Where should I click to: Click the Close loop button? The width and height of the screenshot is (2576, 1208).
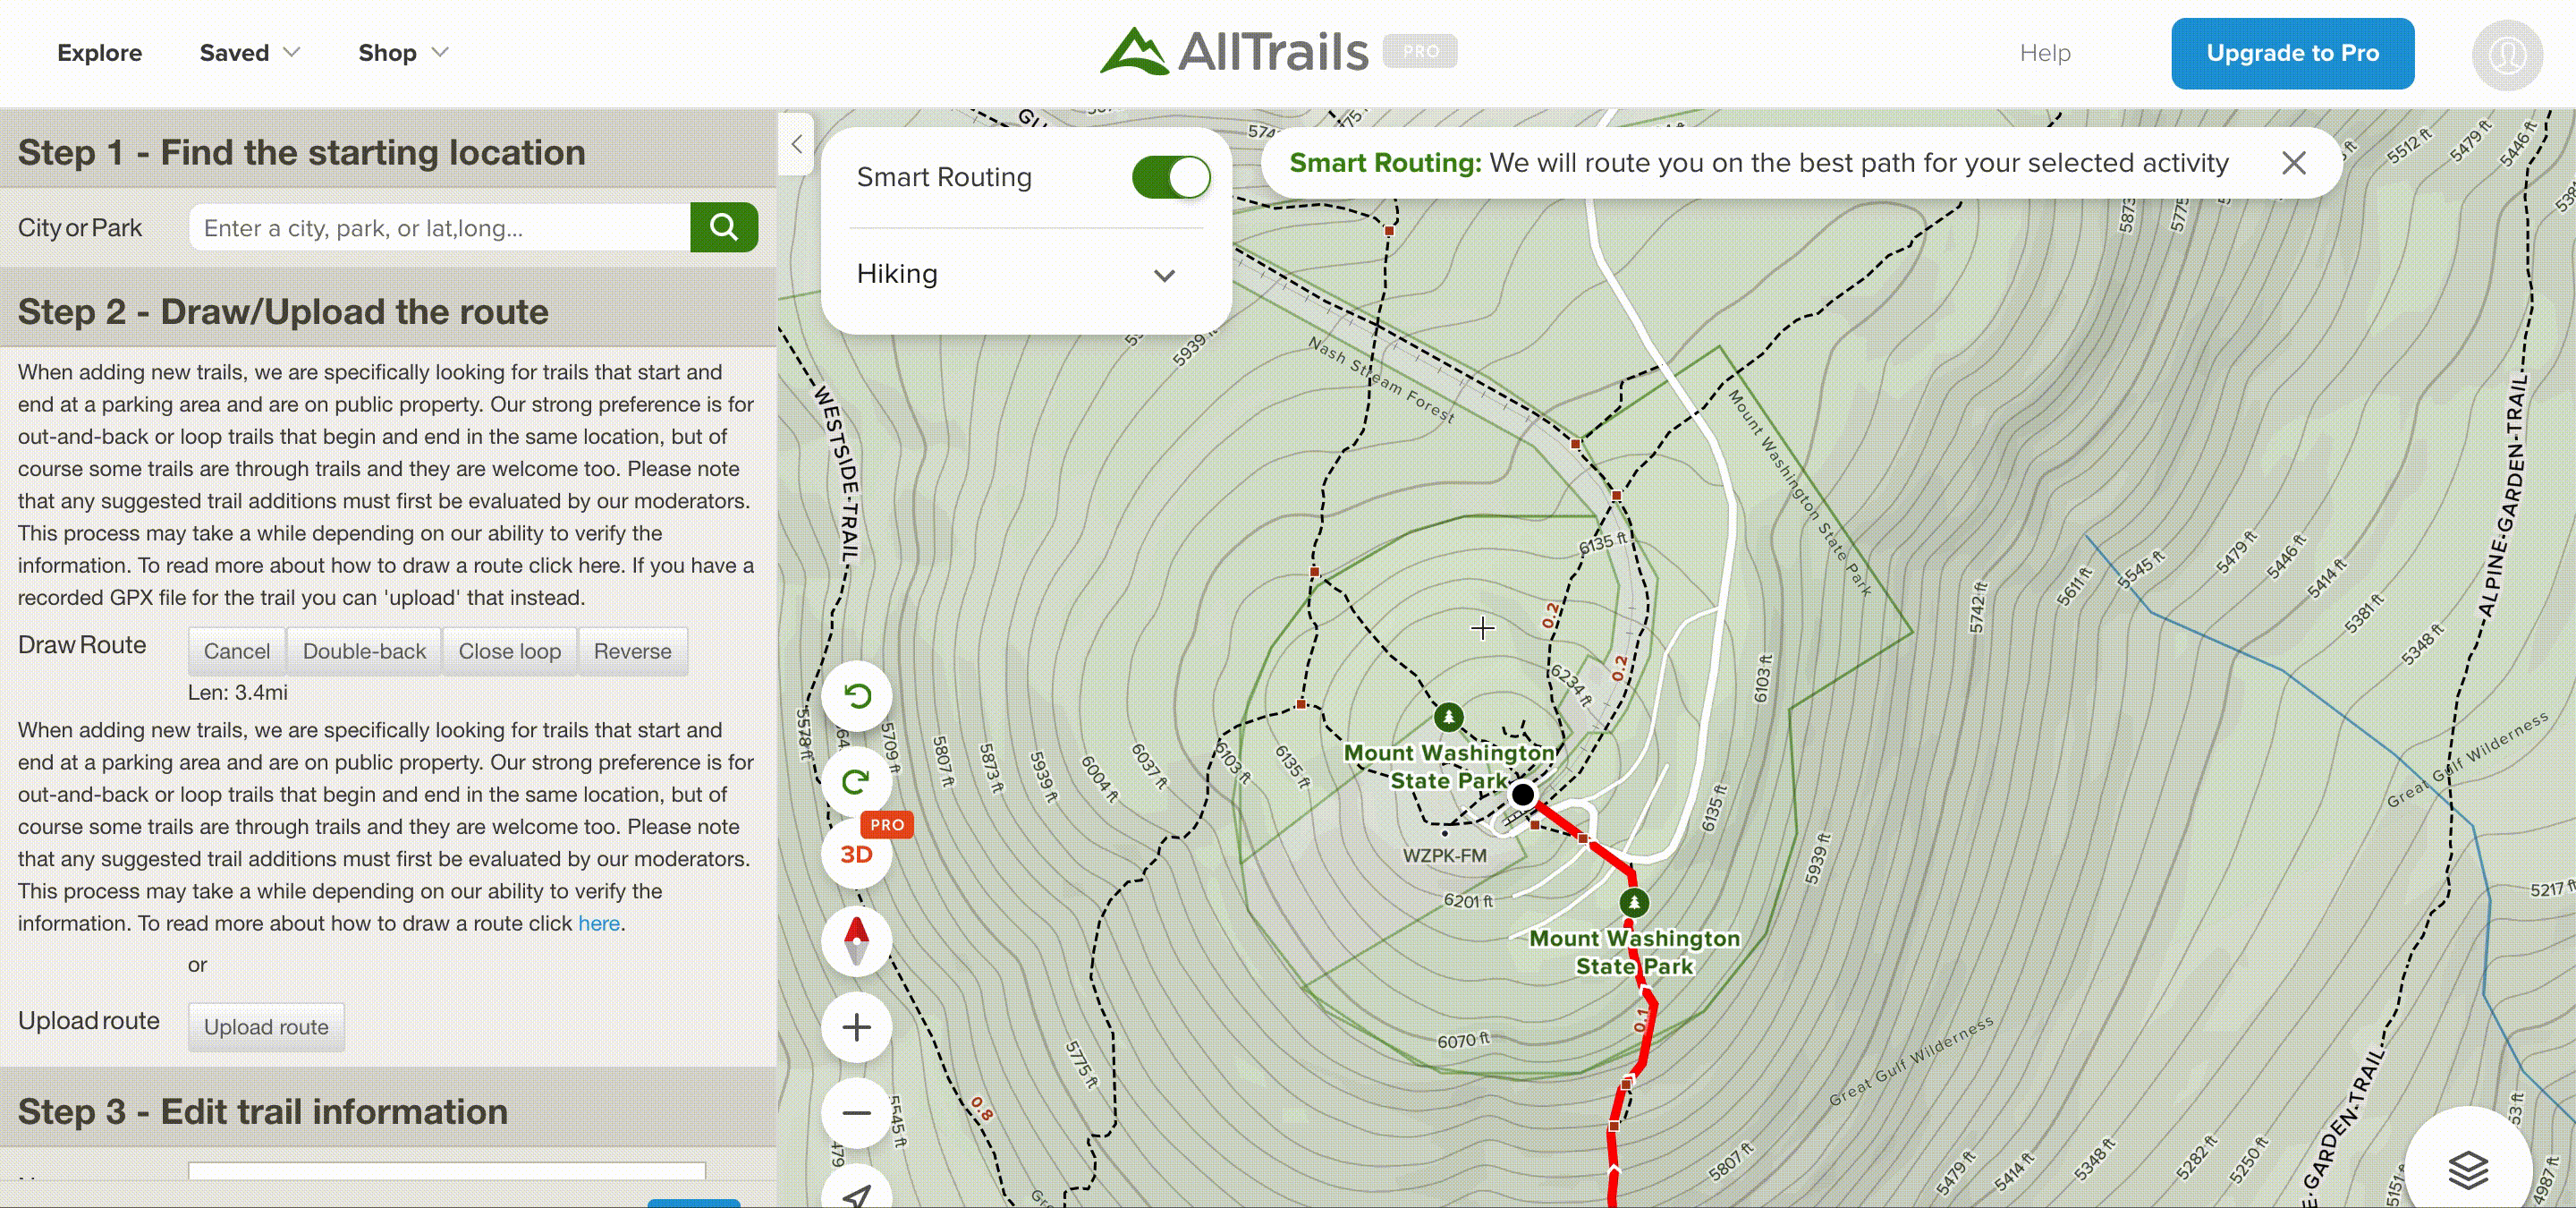[510, 651]
